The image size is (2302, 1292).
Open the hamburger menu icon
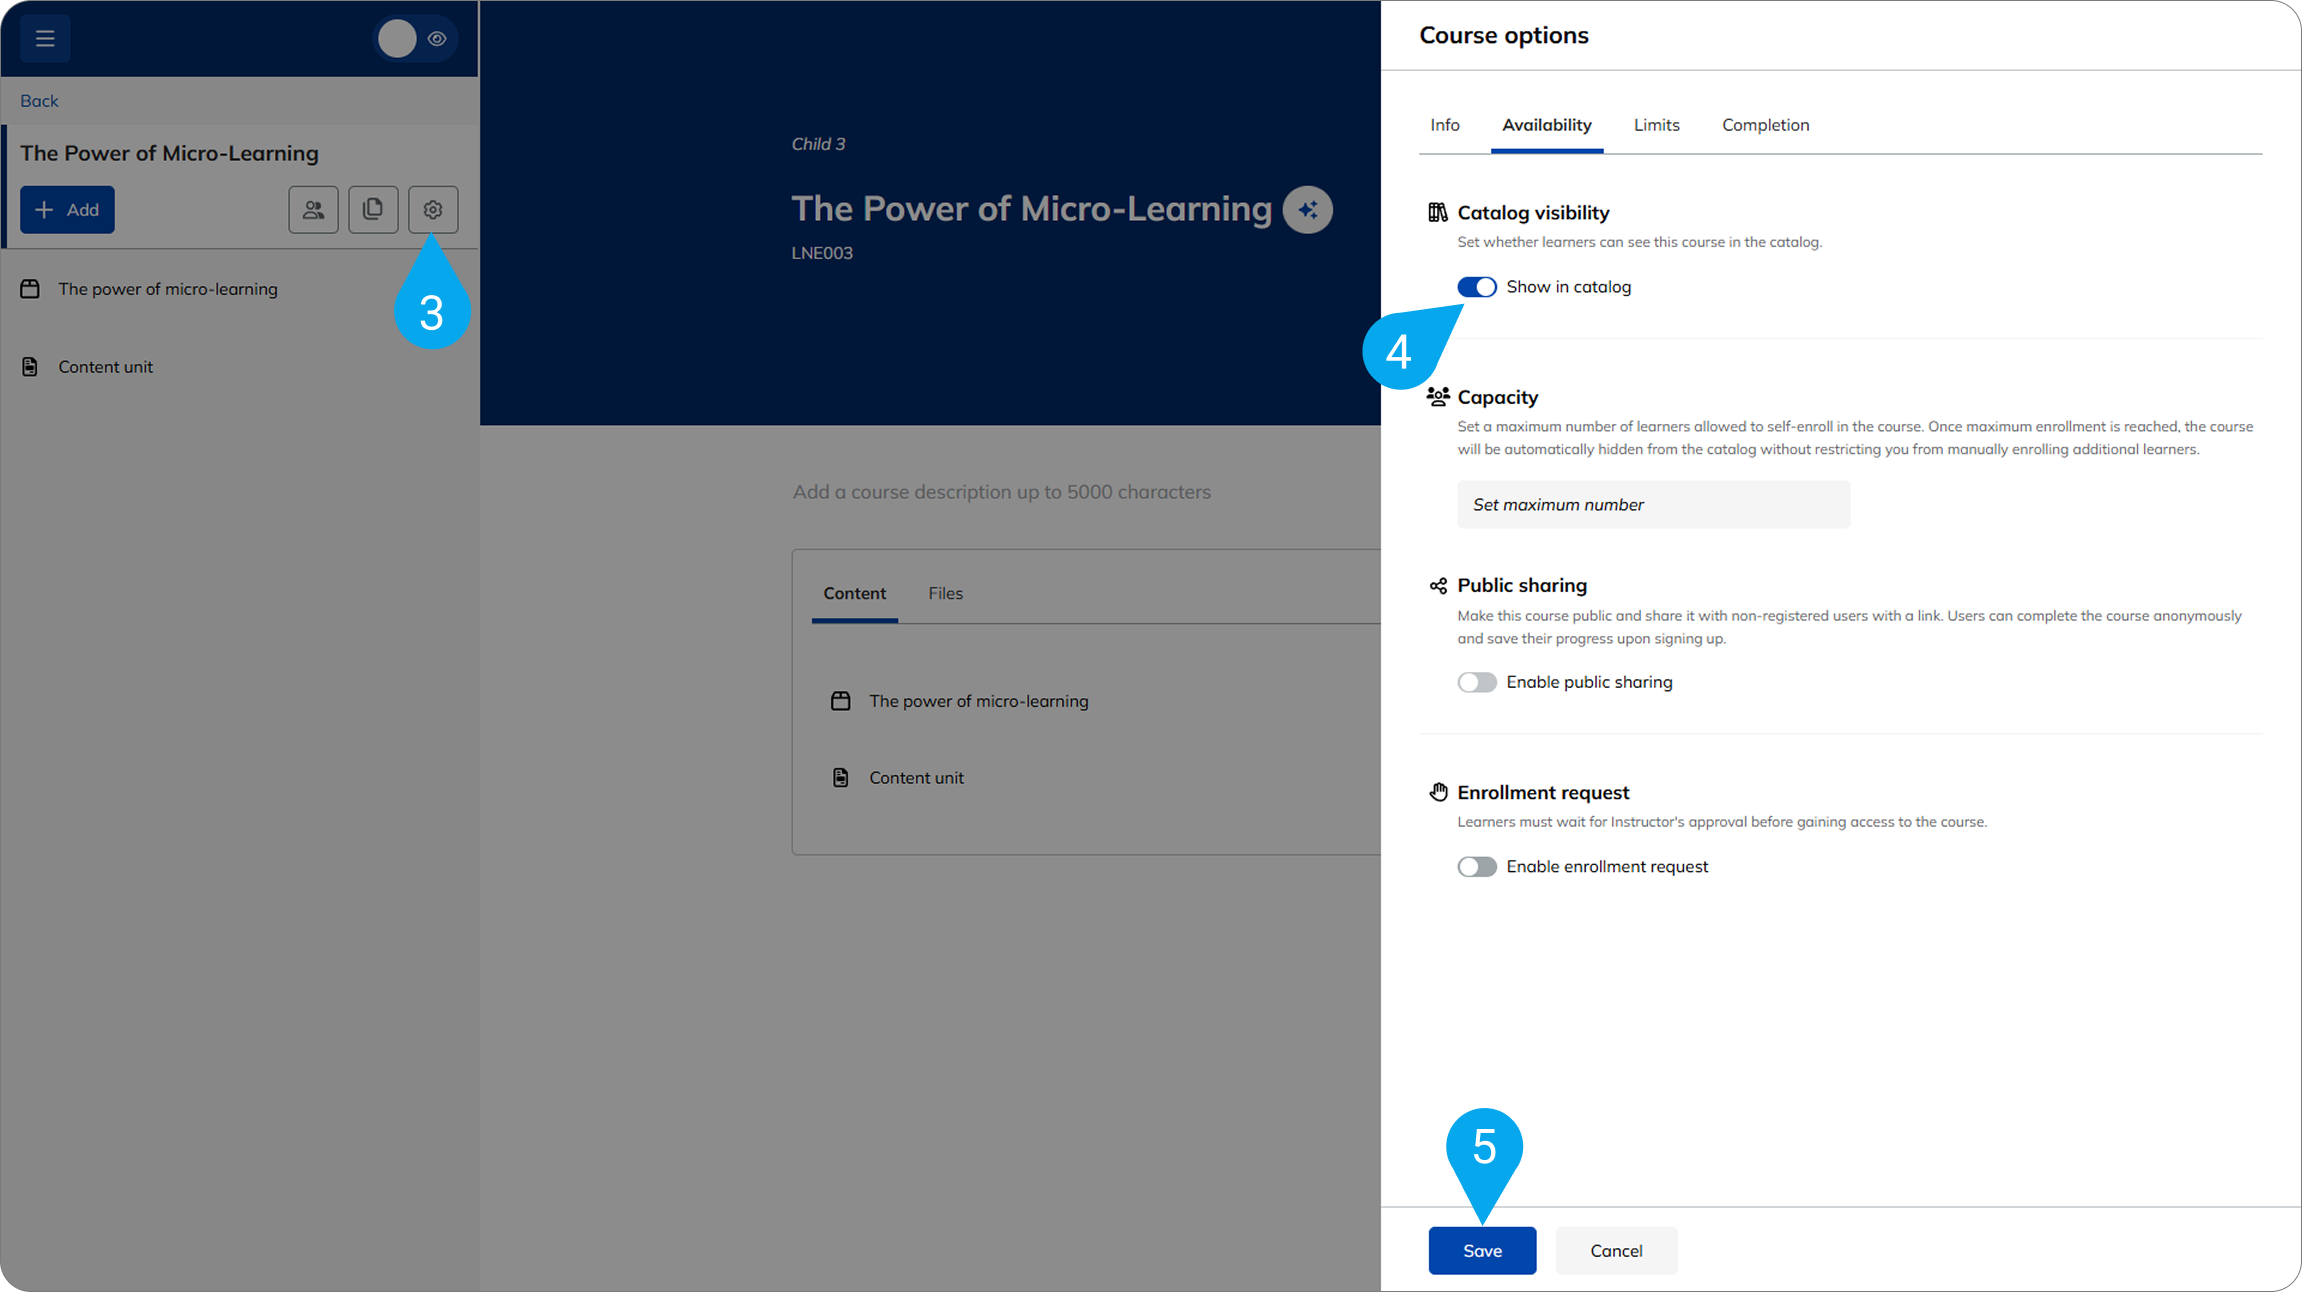[x=45, y=39]
